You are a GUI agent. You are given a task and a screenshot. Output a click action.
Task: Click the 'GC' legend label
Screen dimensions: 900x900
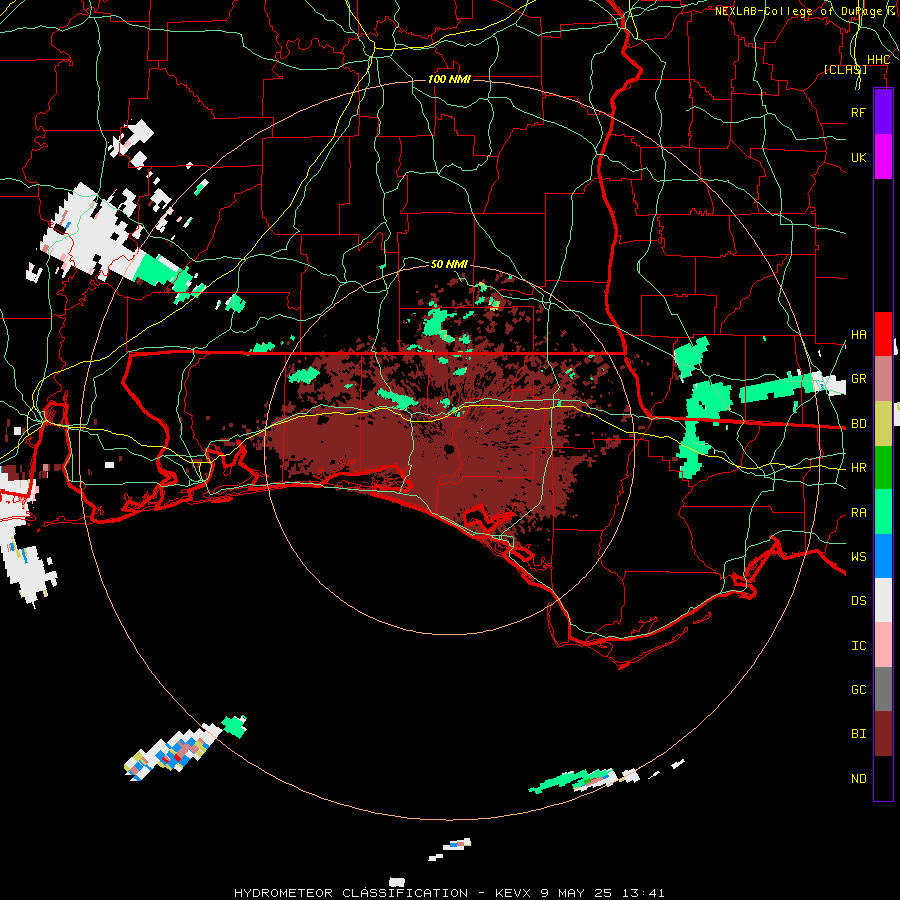point(858,690)
